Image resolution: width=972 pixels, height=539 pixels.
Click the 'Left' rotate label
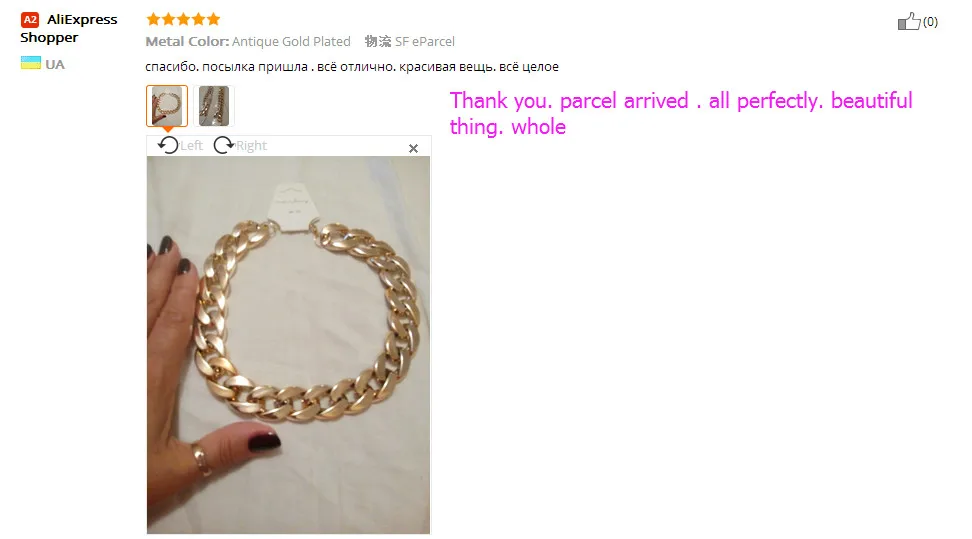point(191,145)
